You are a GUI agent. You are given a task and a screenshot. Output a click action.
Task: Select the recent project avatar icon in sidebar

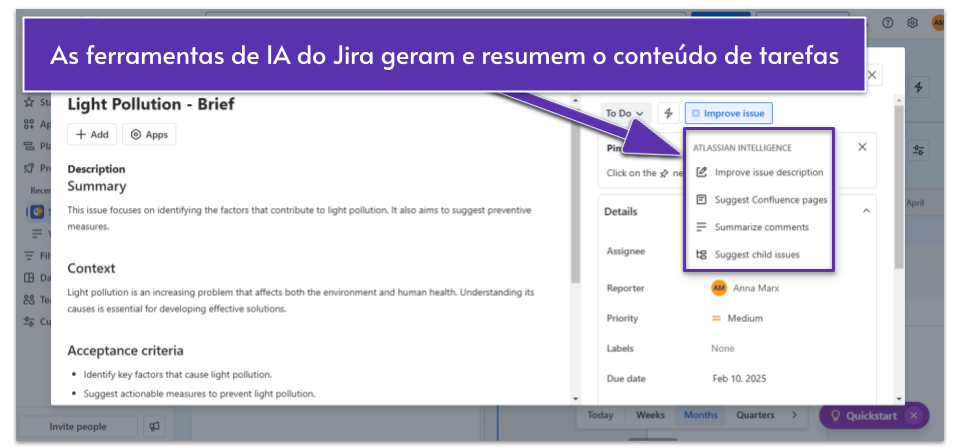pyautogui.click(x=37, y=212)
